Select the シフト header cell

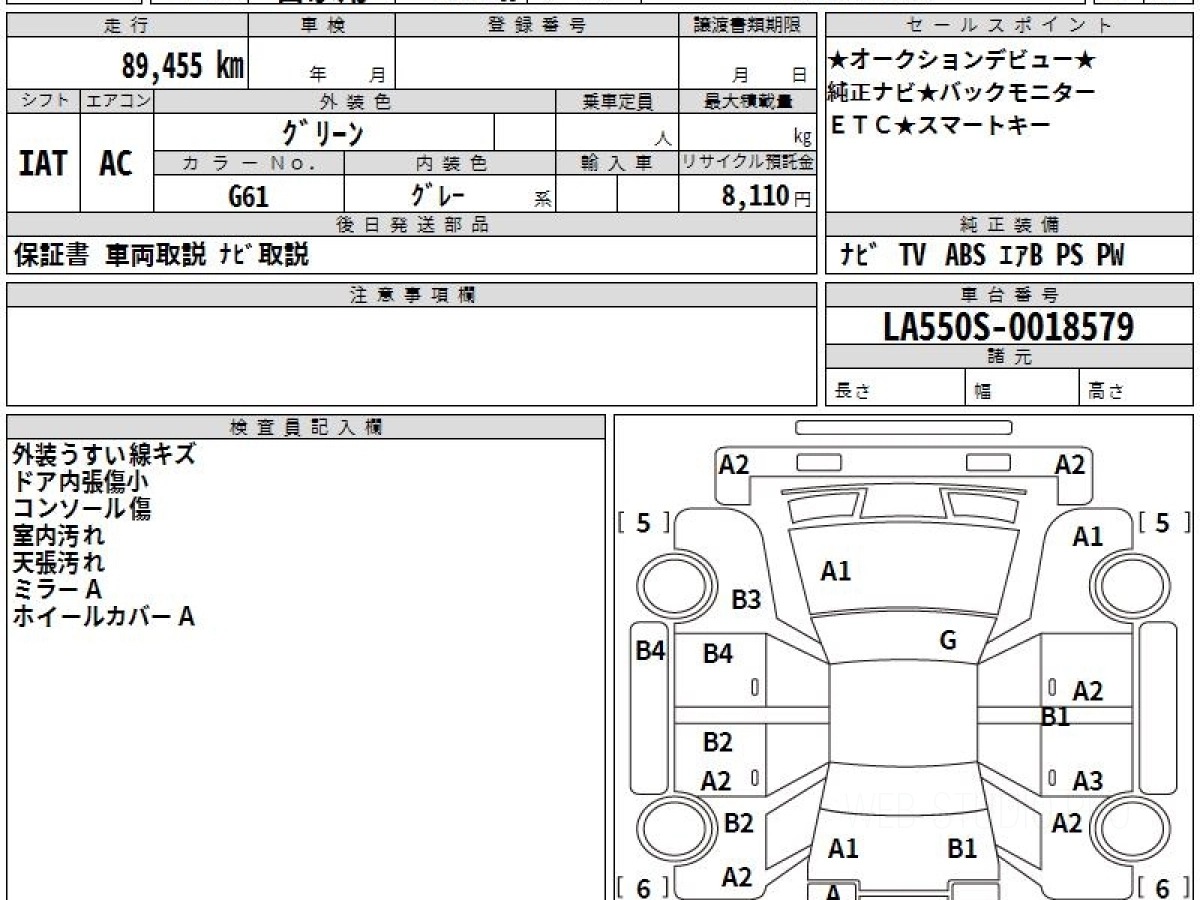tap(44, 101)
